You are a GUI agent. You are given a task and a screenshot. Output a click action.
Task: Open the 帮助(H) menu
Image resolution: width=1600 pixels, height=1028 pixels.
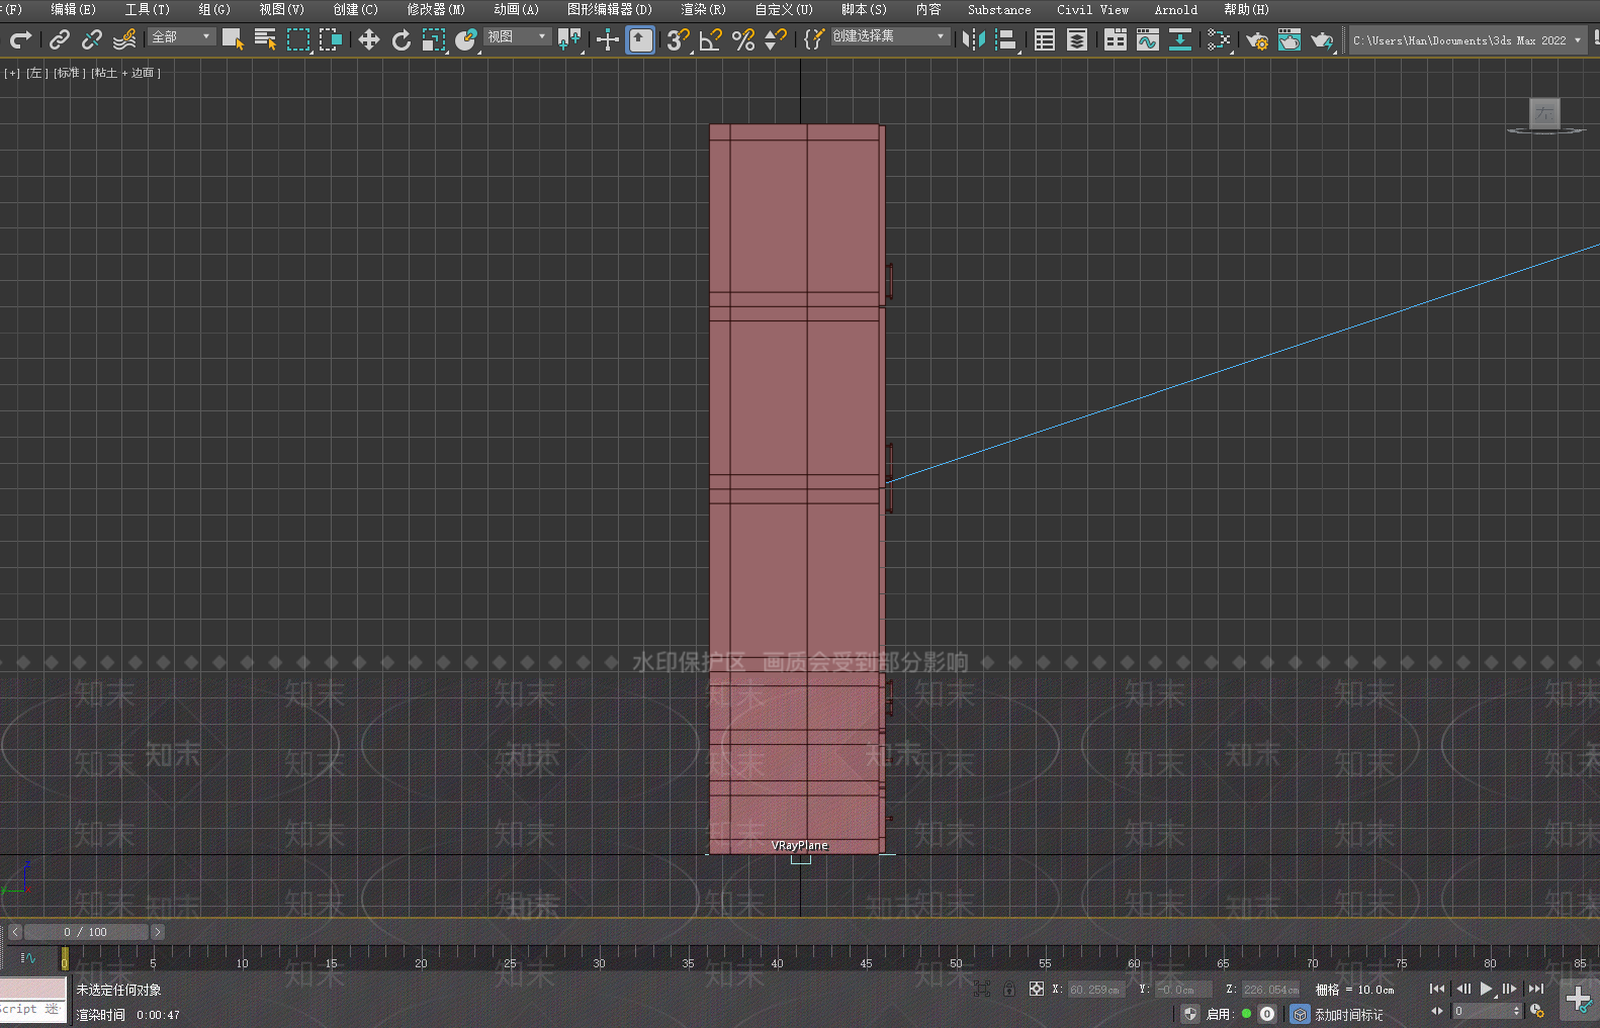(x=1246, y=10)
